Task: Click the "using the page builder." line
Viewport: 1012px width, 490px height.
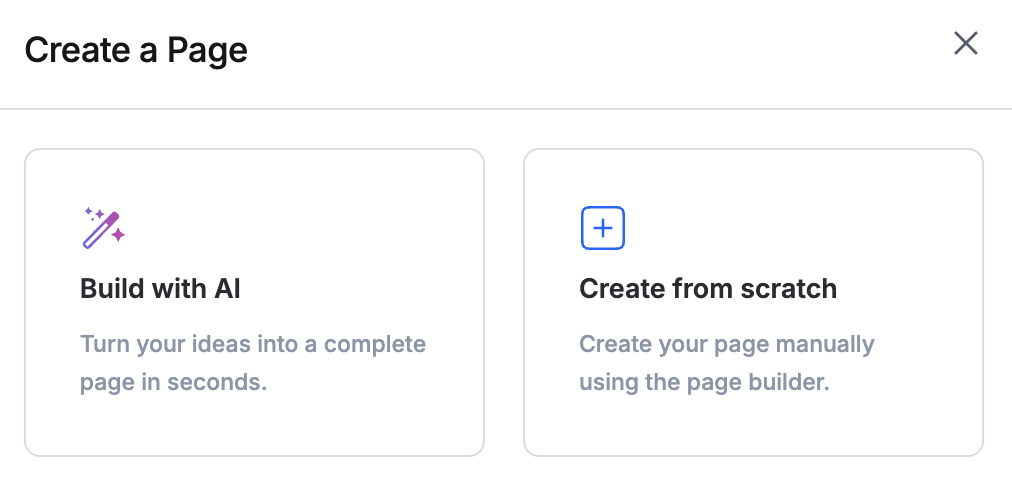Action: pyautogui.click(x=705, y=382)
